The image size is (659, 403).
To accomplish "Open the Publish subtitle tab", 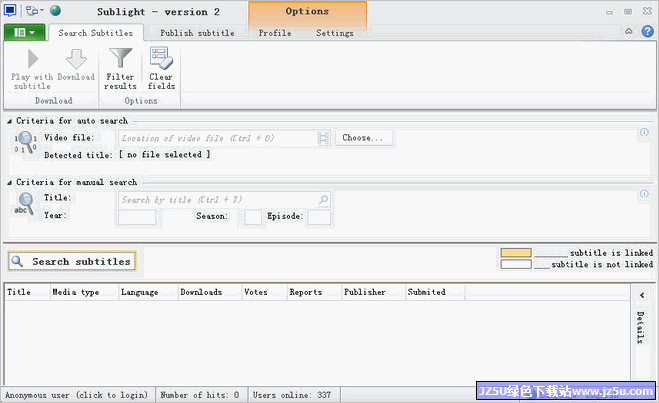I will pyautogui.click(x=197, y=33).
